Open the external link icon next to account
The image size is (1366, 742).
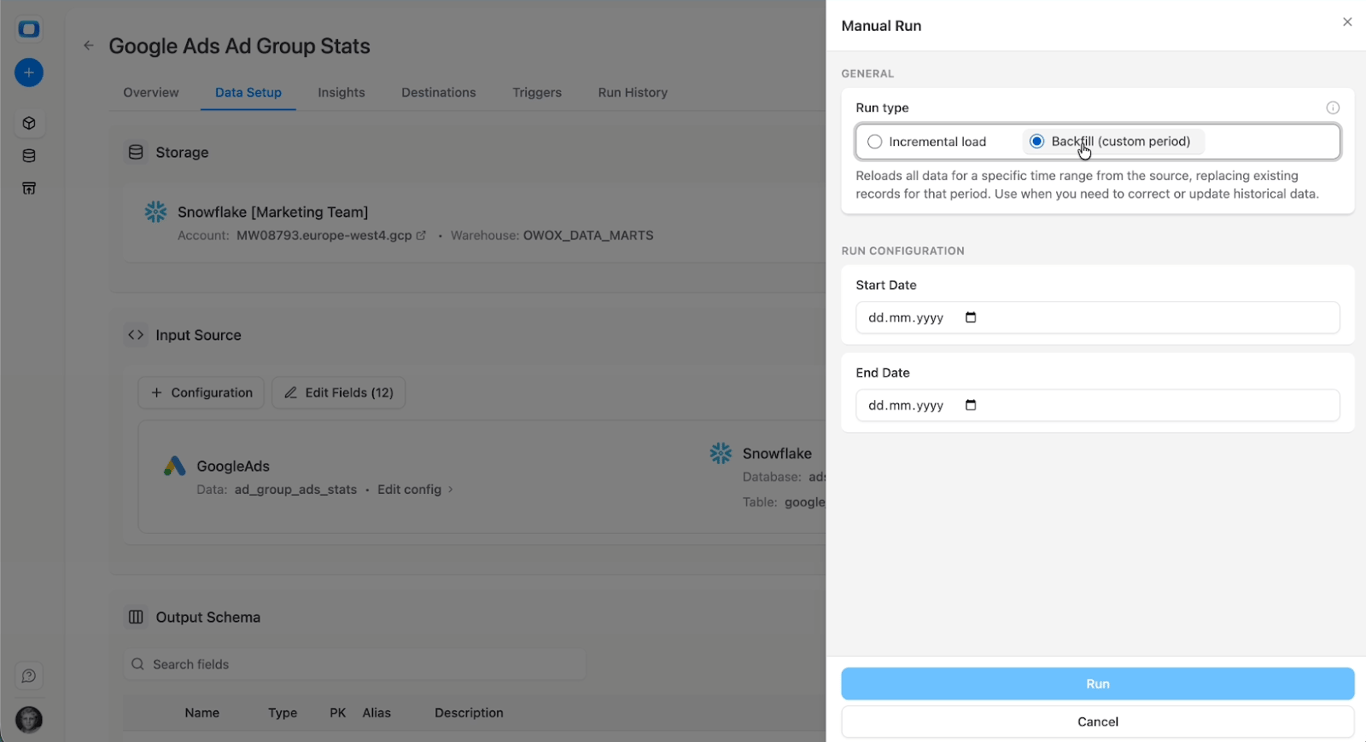coord(421,236)
